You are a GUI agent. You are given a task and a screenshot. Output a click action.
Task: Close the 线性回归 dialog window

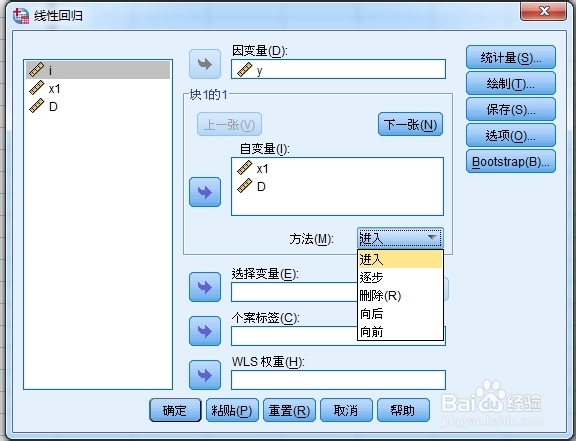click(x=544, y=11)
